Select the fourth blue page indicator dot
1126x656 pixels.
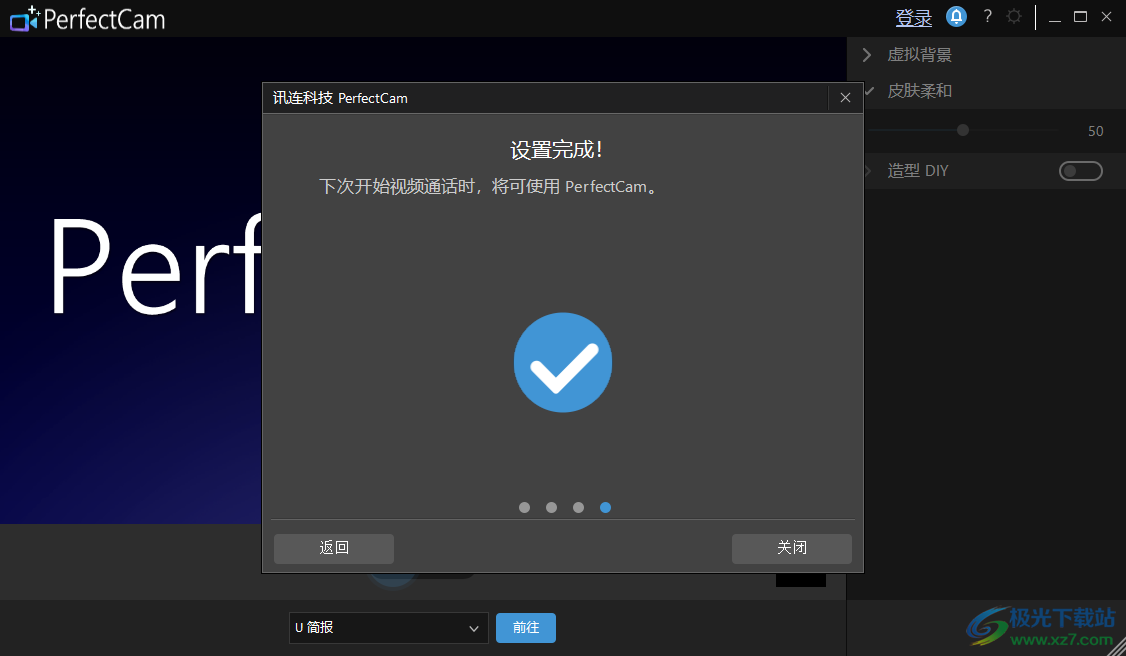coord(605,507)
